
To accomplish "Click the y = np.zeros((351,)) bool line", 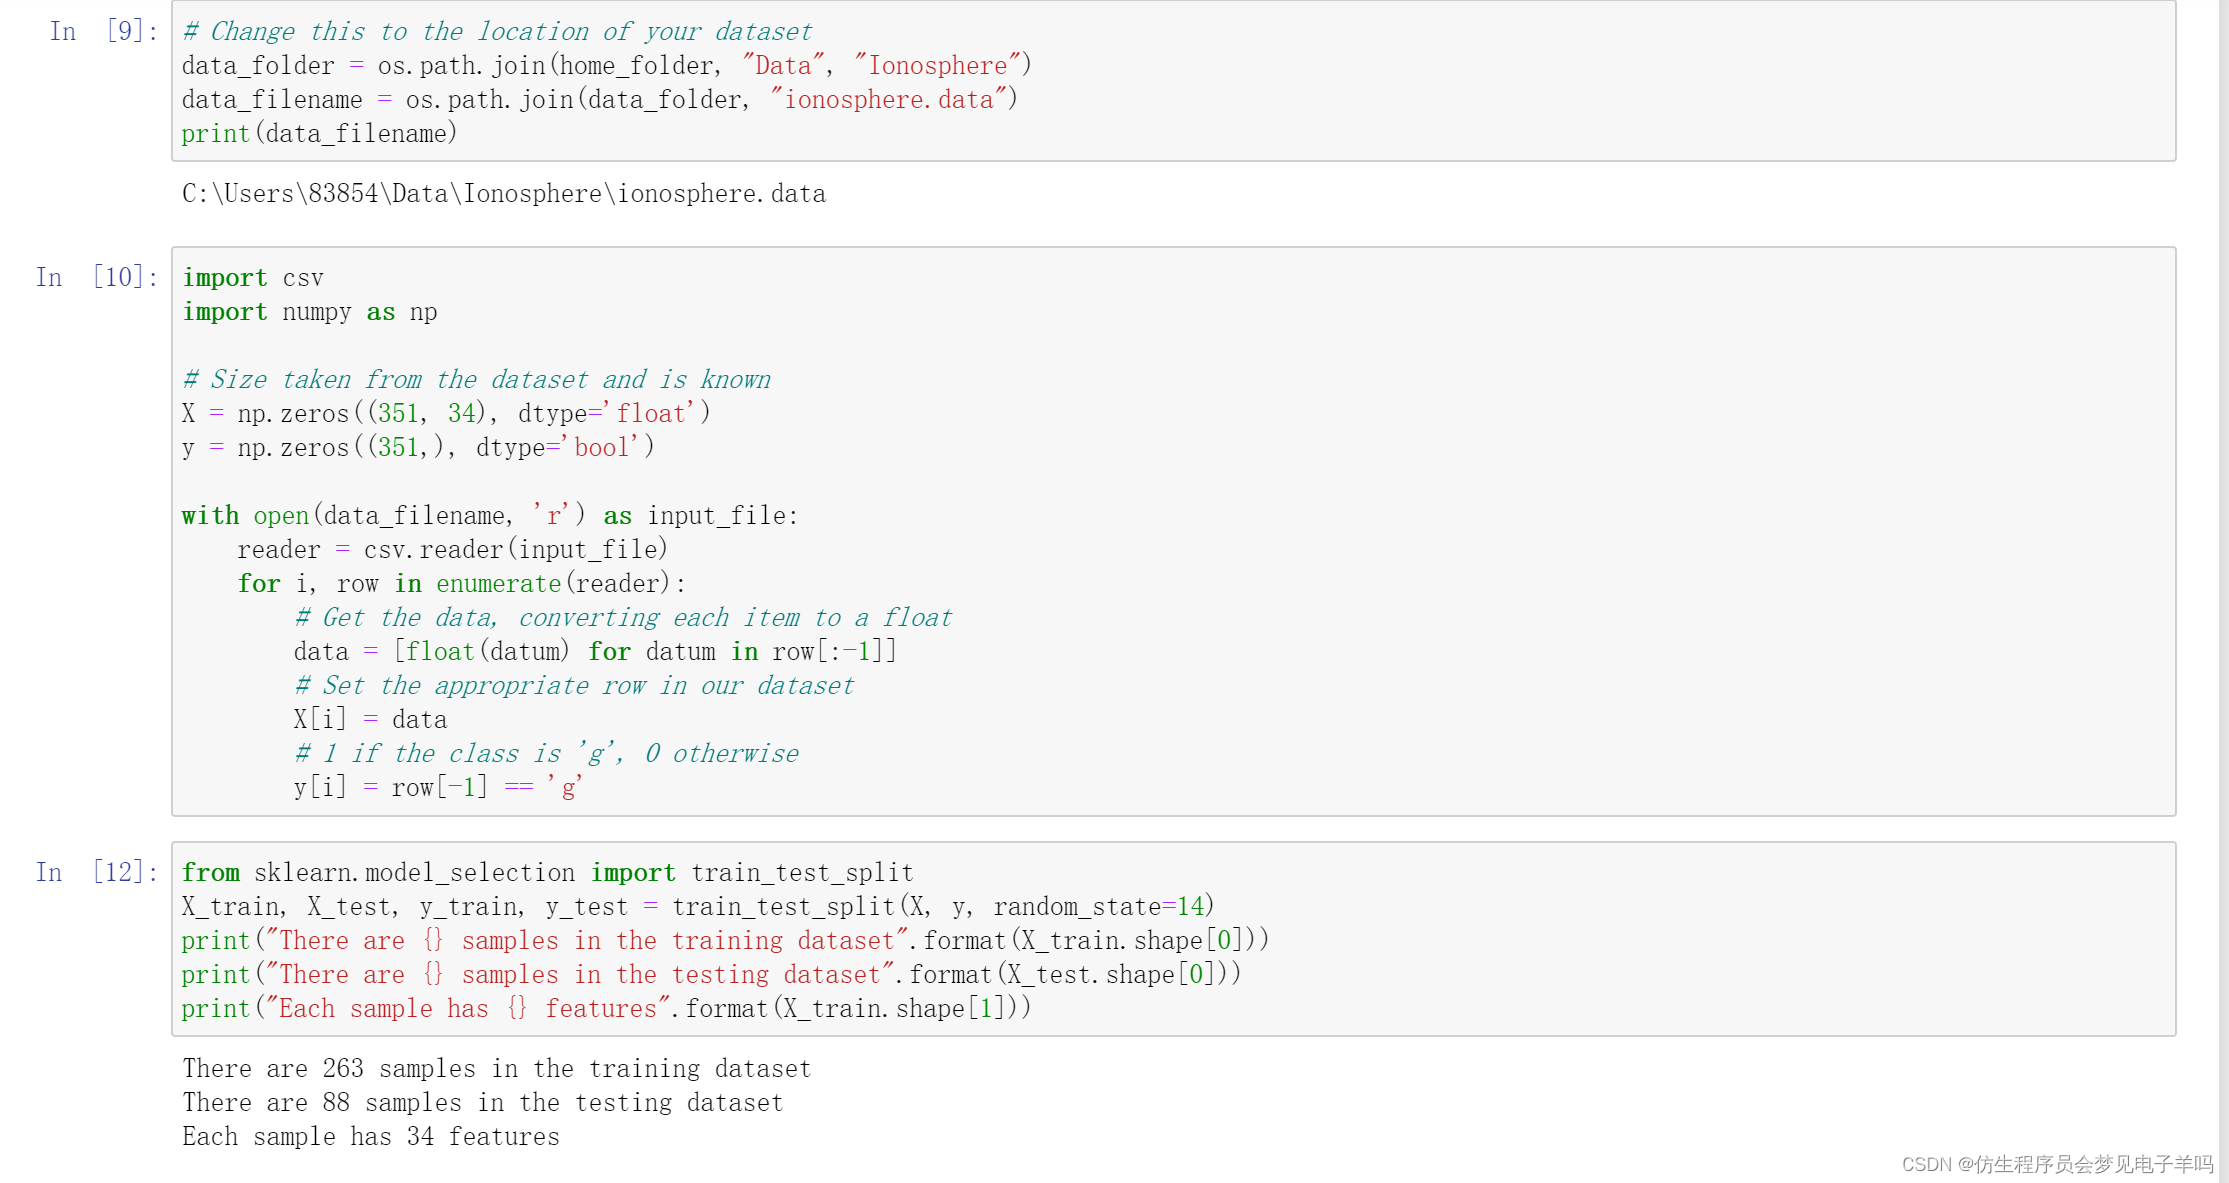I will point(418,447).
